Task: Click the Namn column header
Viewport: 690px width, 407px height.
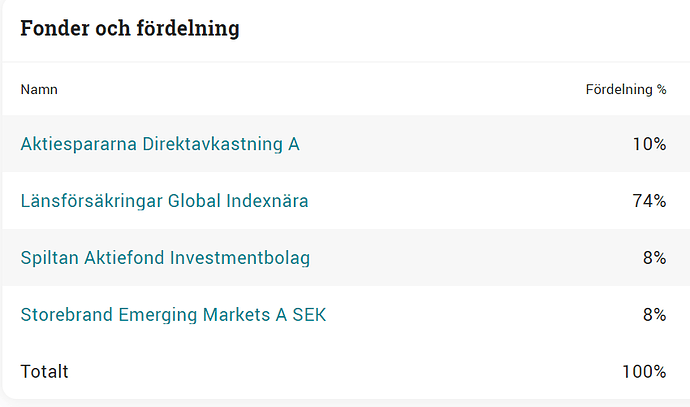Action: click(39, 89)
